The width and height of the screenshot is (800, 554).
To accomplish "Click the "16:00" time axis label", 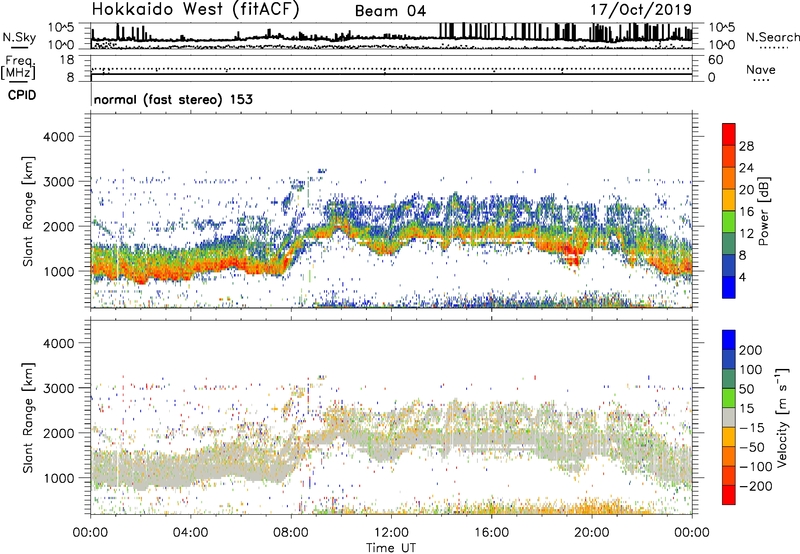I will (491, 533).
